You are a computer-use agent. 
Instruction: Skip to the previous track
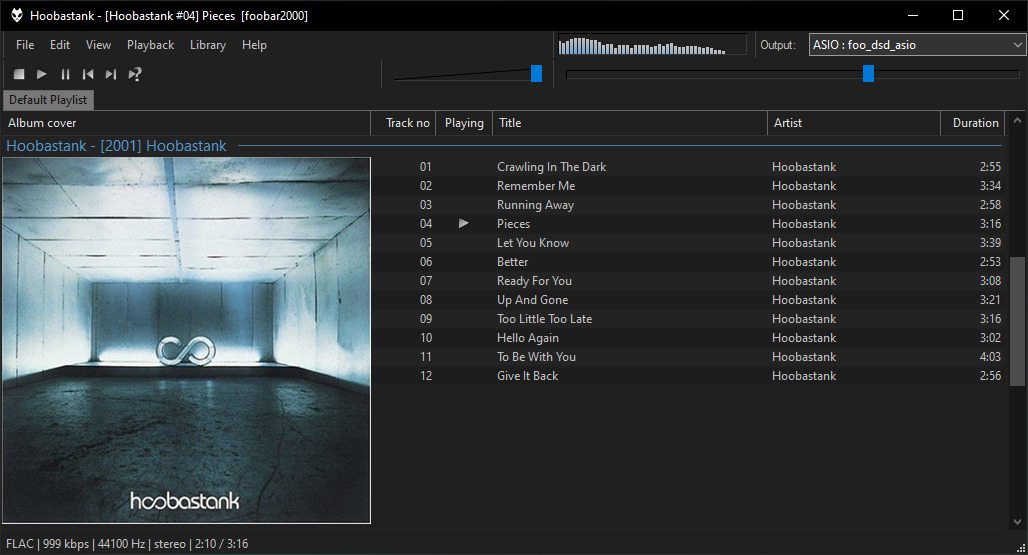tap(88, 74)
